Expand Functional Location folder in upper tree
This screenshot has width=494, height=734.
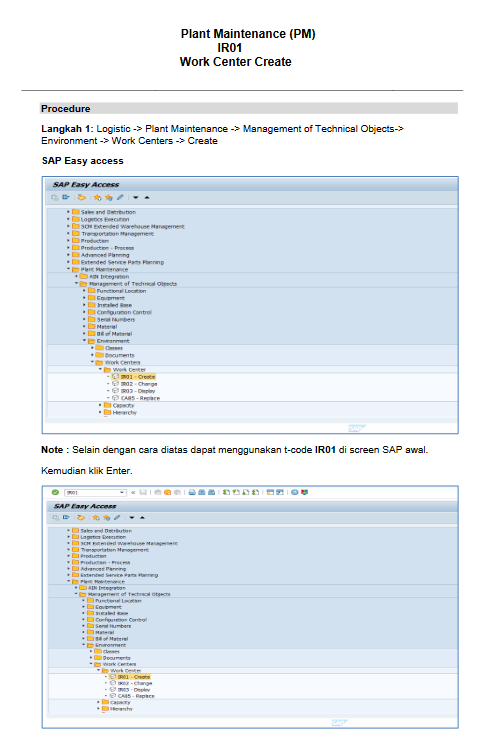tap(84, 291)
